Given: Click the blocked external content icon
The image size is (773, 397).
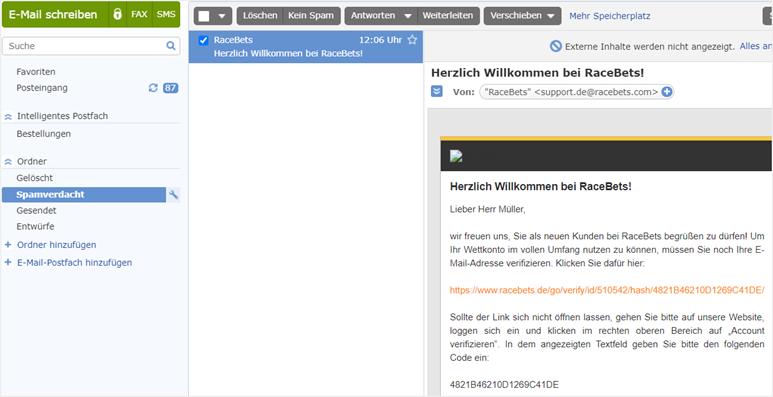Looking at the screenshot, I should (556, 46).
